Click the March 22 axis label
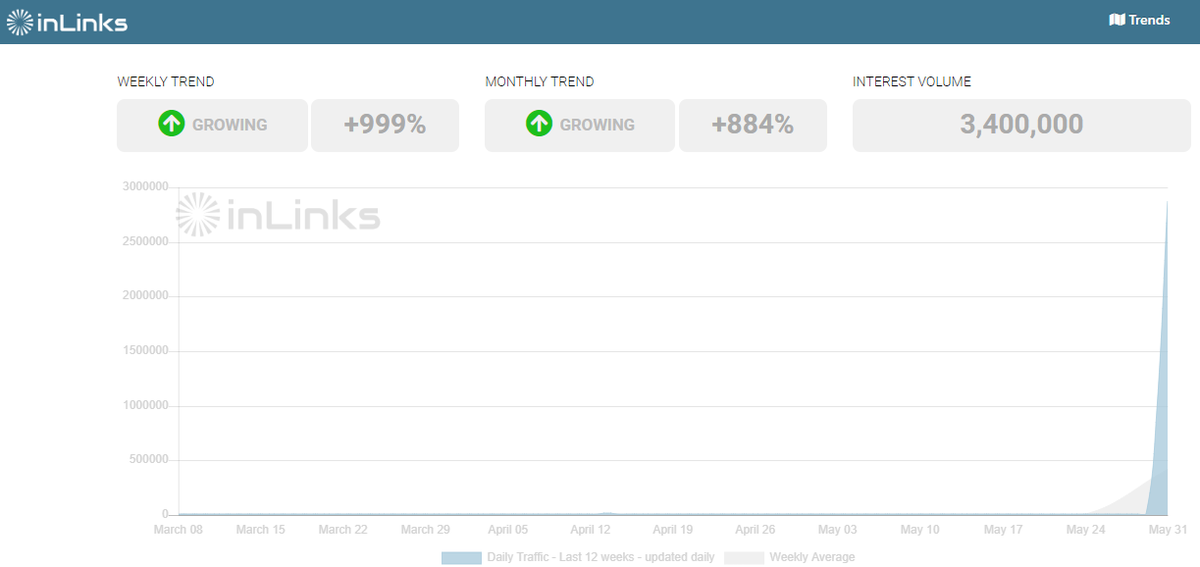This screenshot has height=567, width=1200. click(343, 530)
